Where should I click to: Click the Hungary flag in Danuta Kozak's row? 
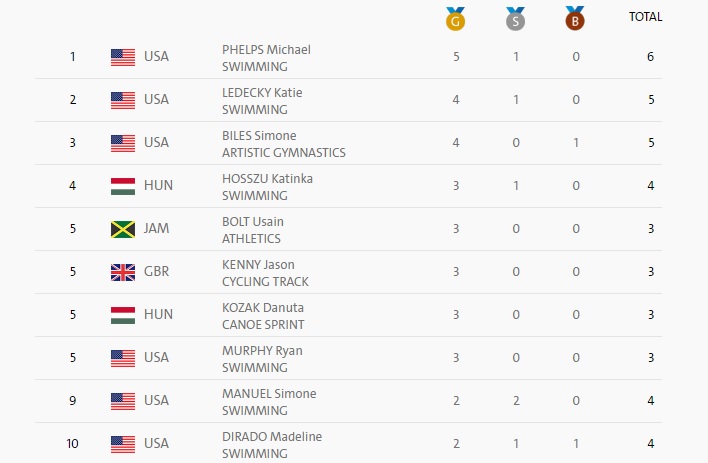pyautogui.click(x=123, y=315)
